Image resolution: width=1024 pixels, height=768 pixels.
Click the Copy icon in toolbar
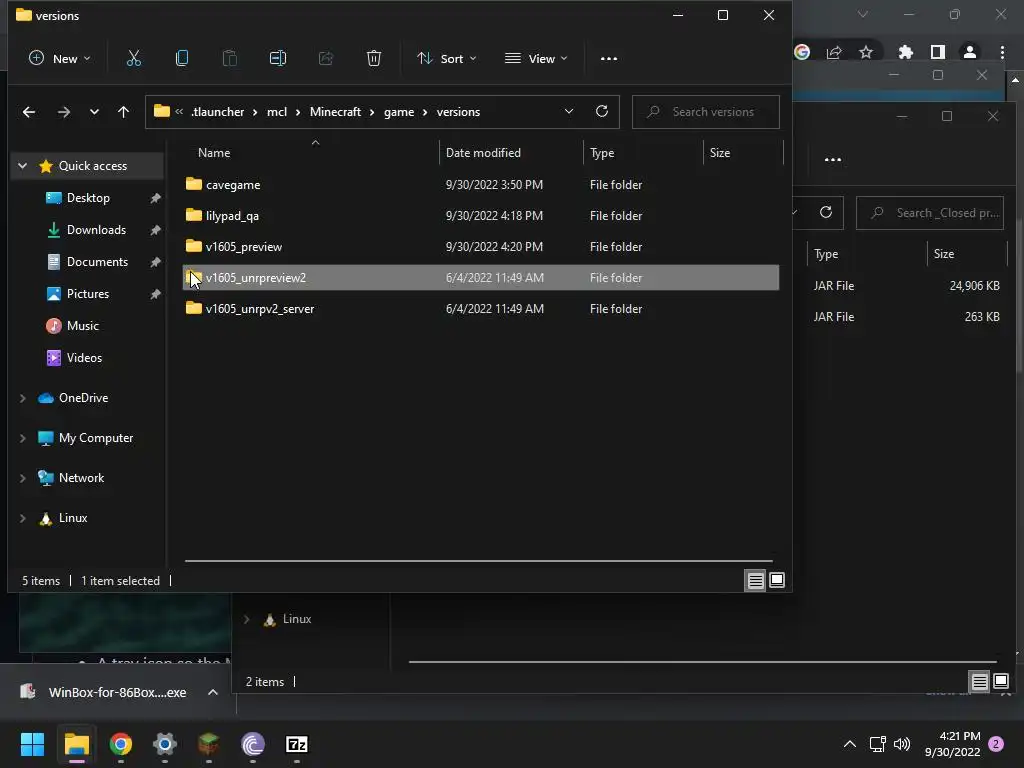(182, 58)
